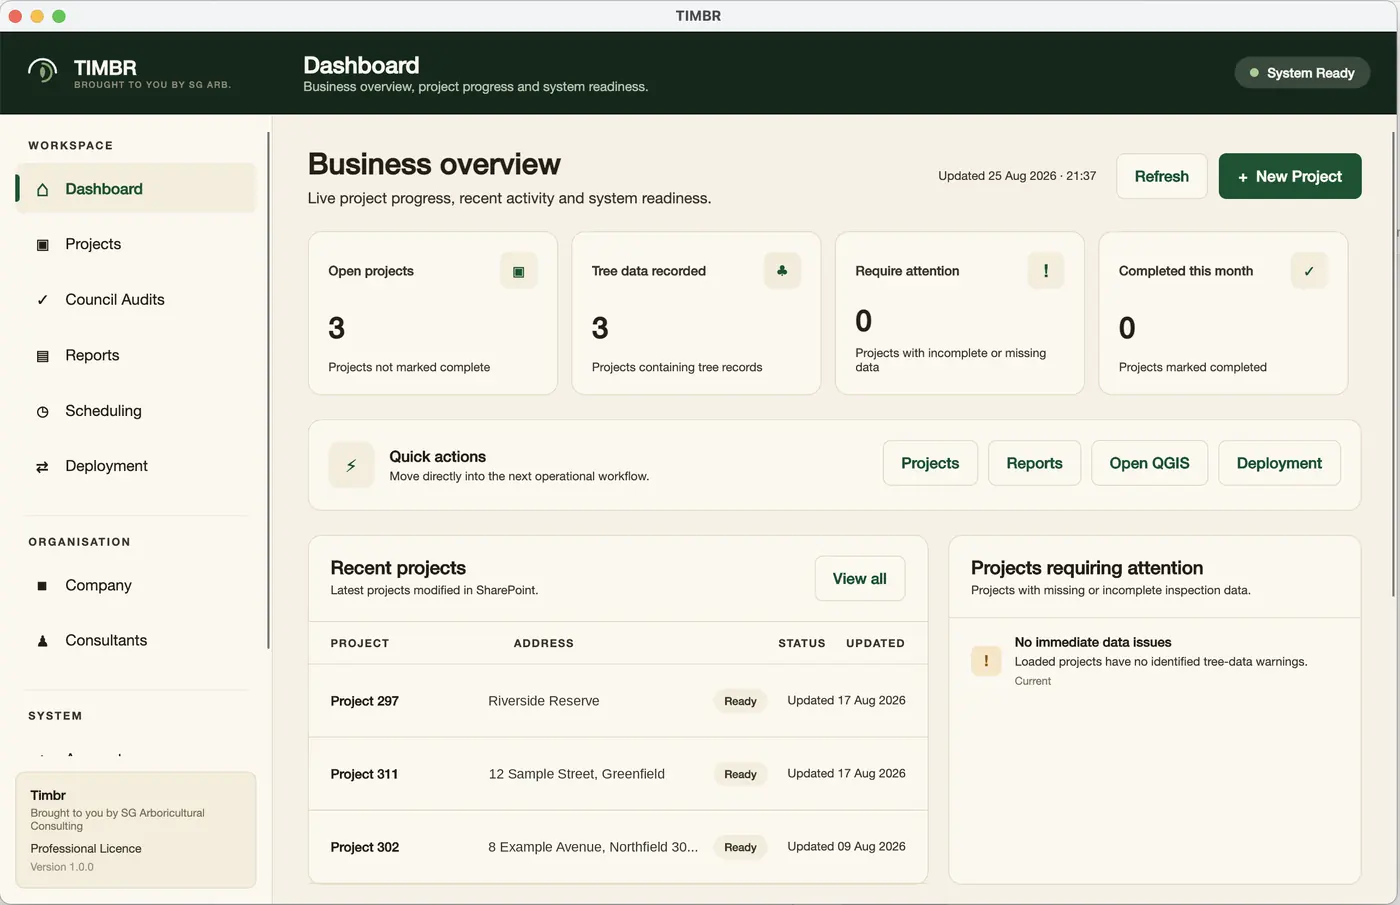The height and width of the screenshot is (905, 1400).
Task: Click View all recent projects
Action: click(860, 579)
